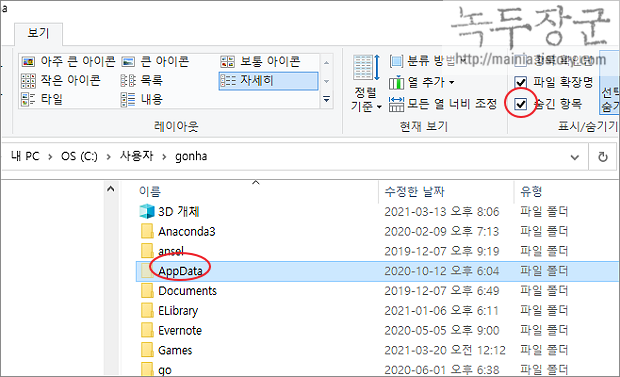Click 내 PC in address path
Screen dimensions: 620x377
point(25,157)
